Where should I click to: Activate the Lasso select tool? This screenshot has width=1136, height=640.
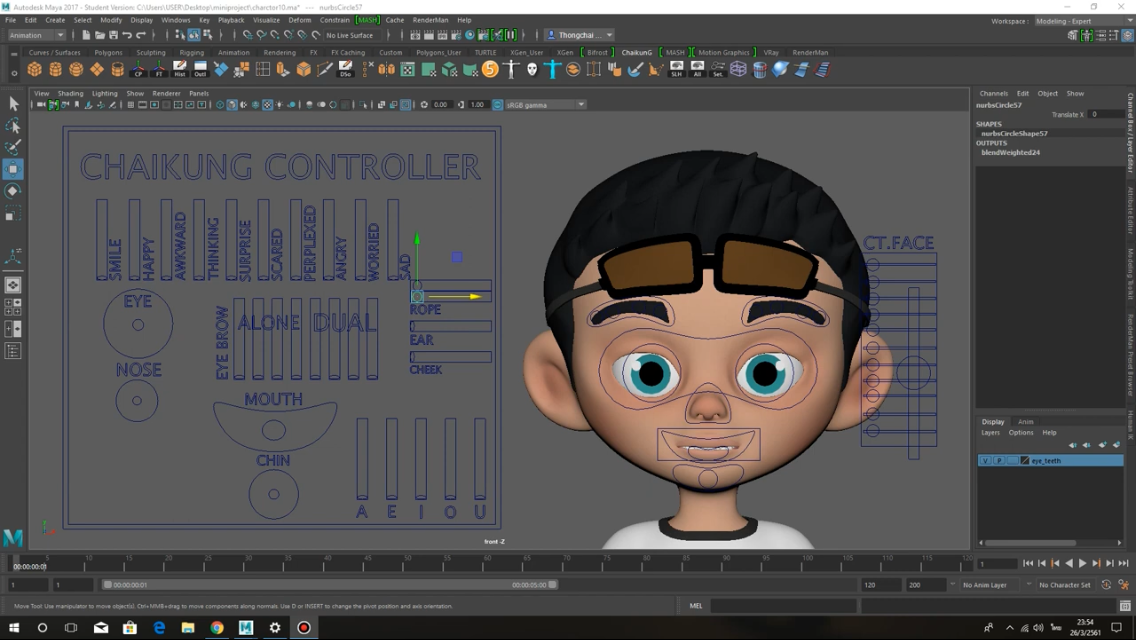click(x=13, y=125)
